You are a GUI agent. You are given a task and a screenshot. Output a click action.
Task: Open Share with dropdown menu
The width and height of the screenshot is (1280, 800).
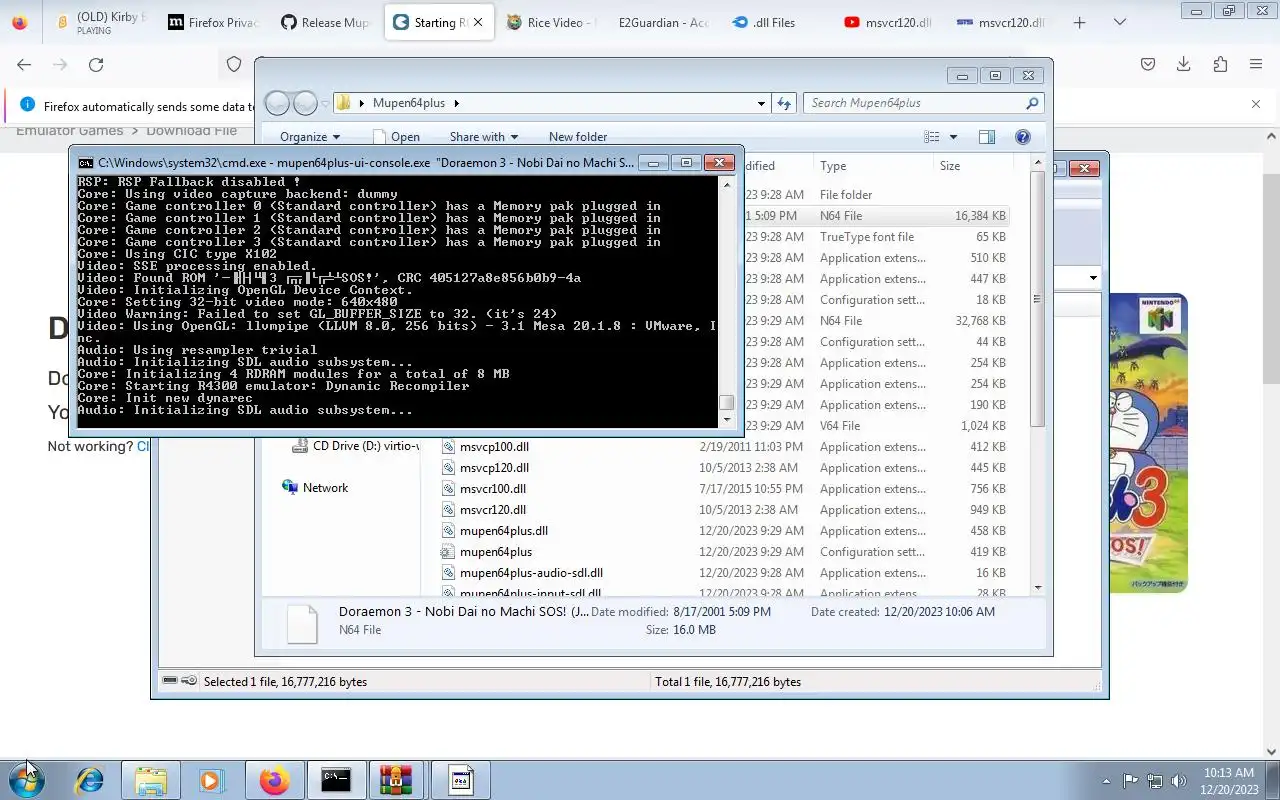pos(484,137)
